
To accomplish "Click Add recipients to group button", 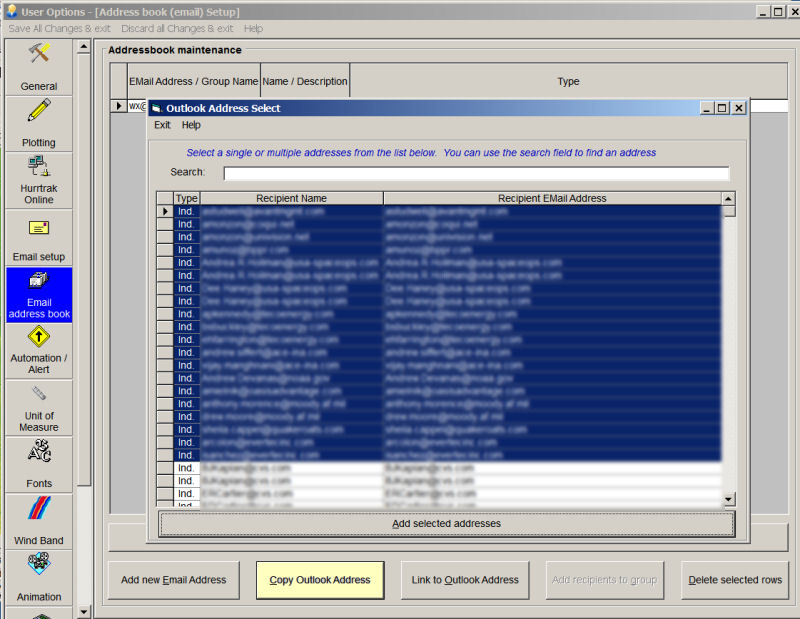I will click(x=605, y=580).
